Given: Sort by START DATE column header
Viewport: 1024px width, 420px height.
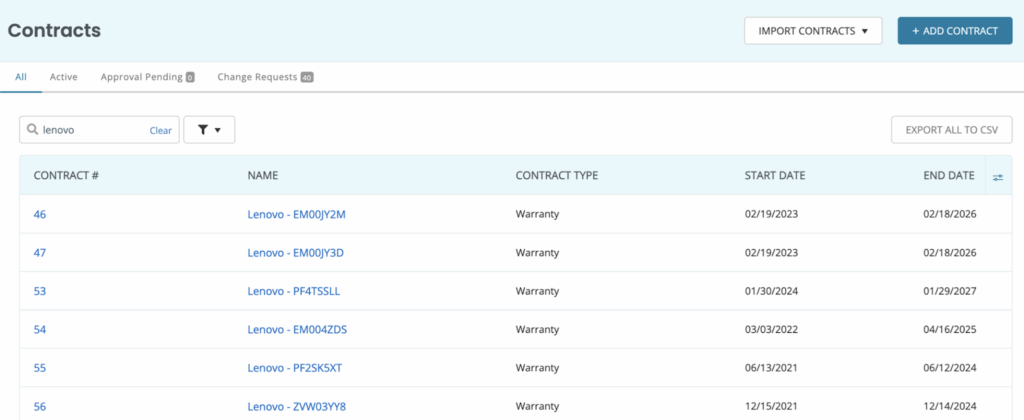Looking at the screenshot, I should coord(775,176).
